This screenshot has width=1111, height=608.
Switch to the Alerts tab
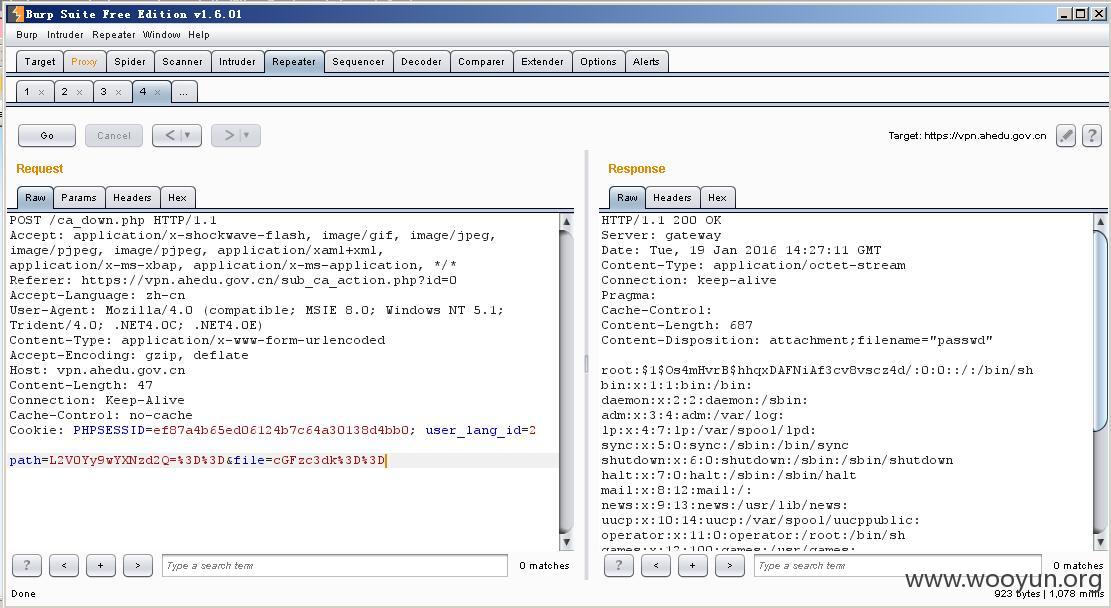[x=646, y=62]
